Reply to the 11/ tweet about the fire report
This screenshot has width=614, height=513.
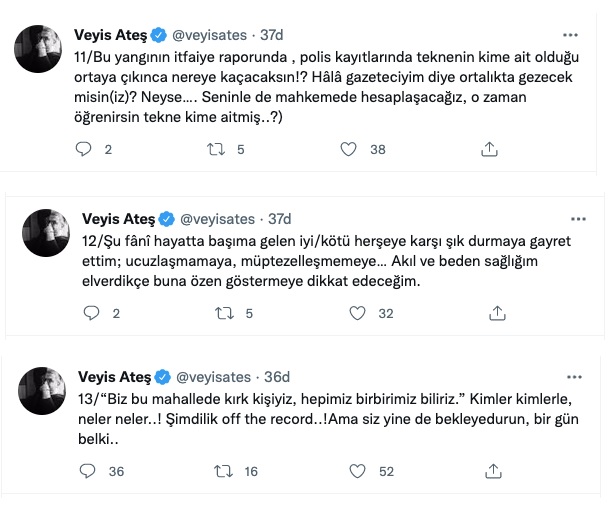[85, 149]
